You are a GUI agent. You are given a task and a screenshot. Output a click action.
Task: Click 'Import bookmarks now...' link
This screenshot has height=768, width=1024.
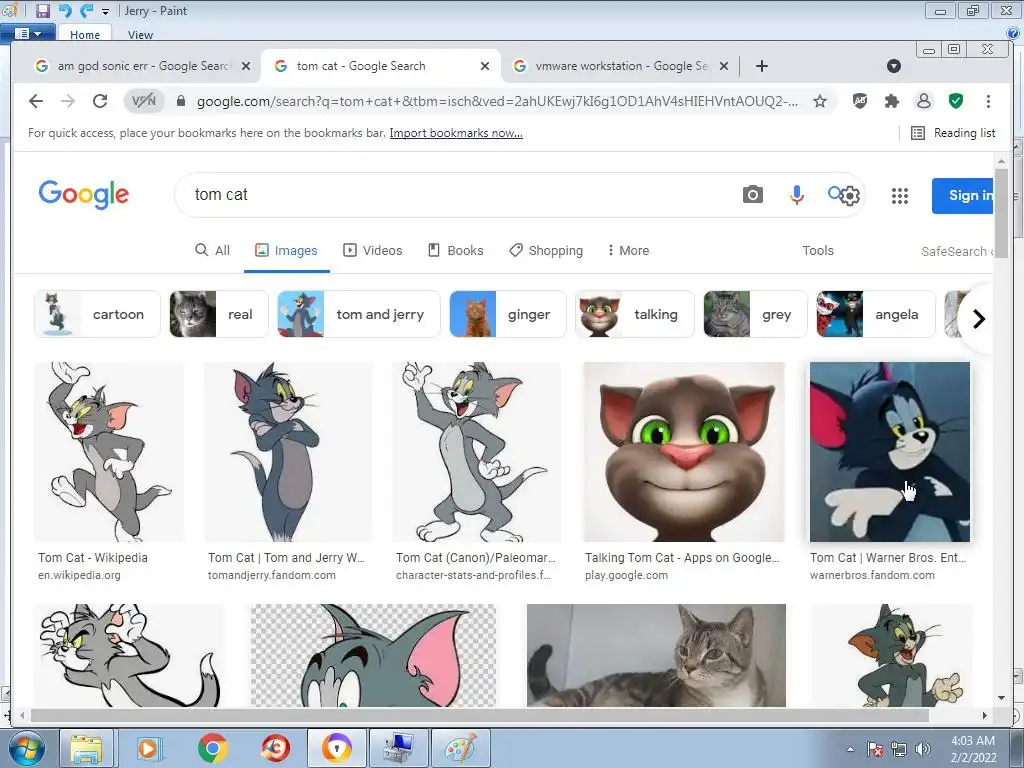point(456,133)
